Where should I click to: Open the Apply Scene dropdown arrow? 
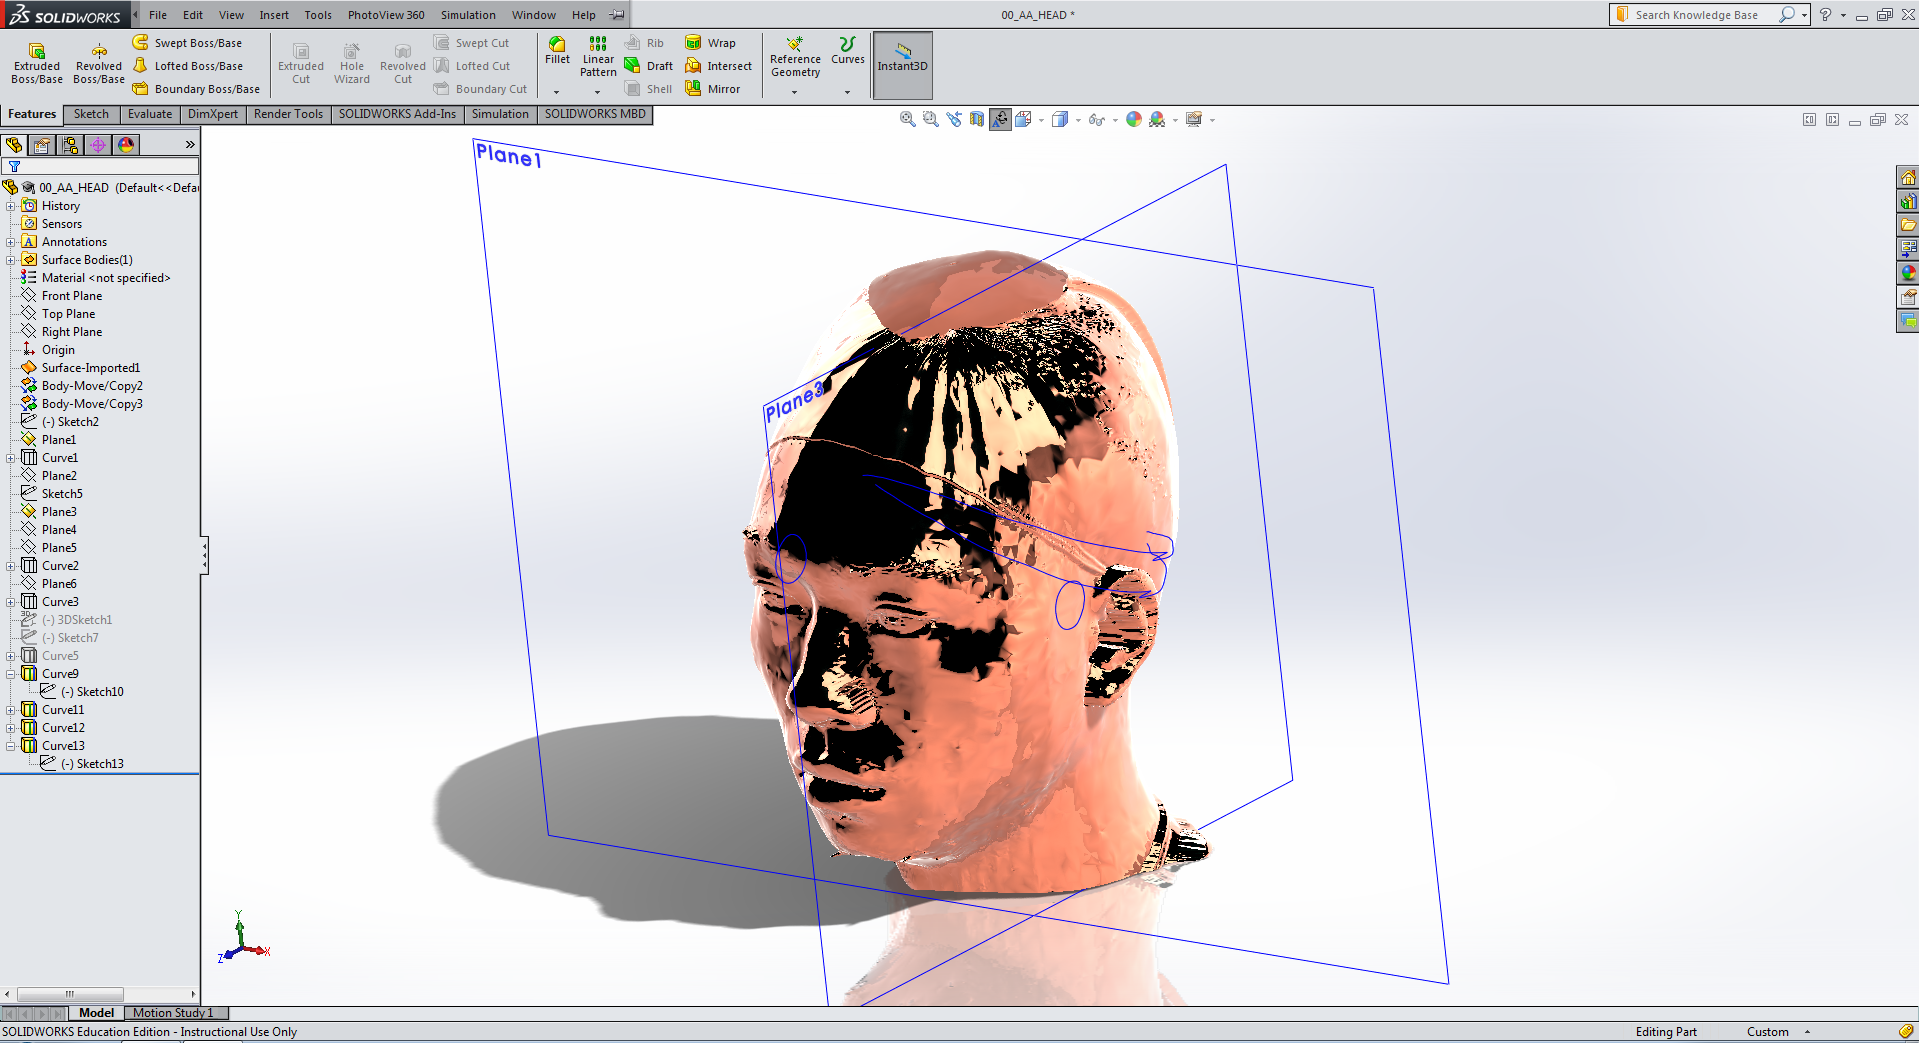[1175, 120]
